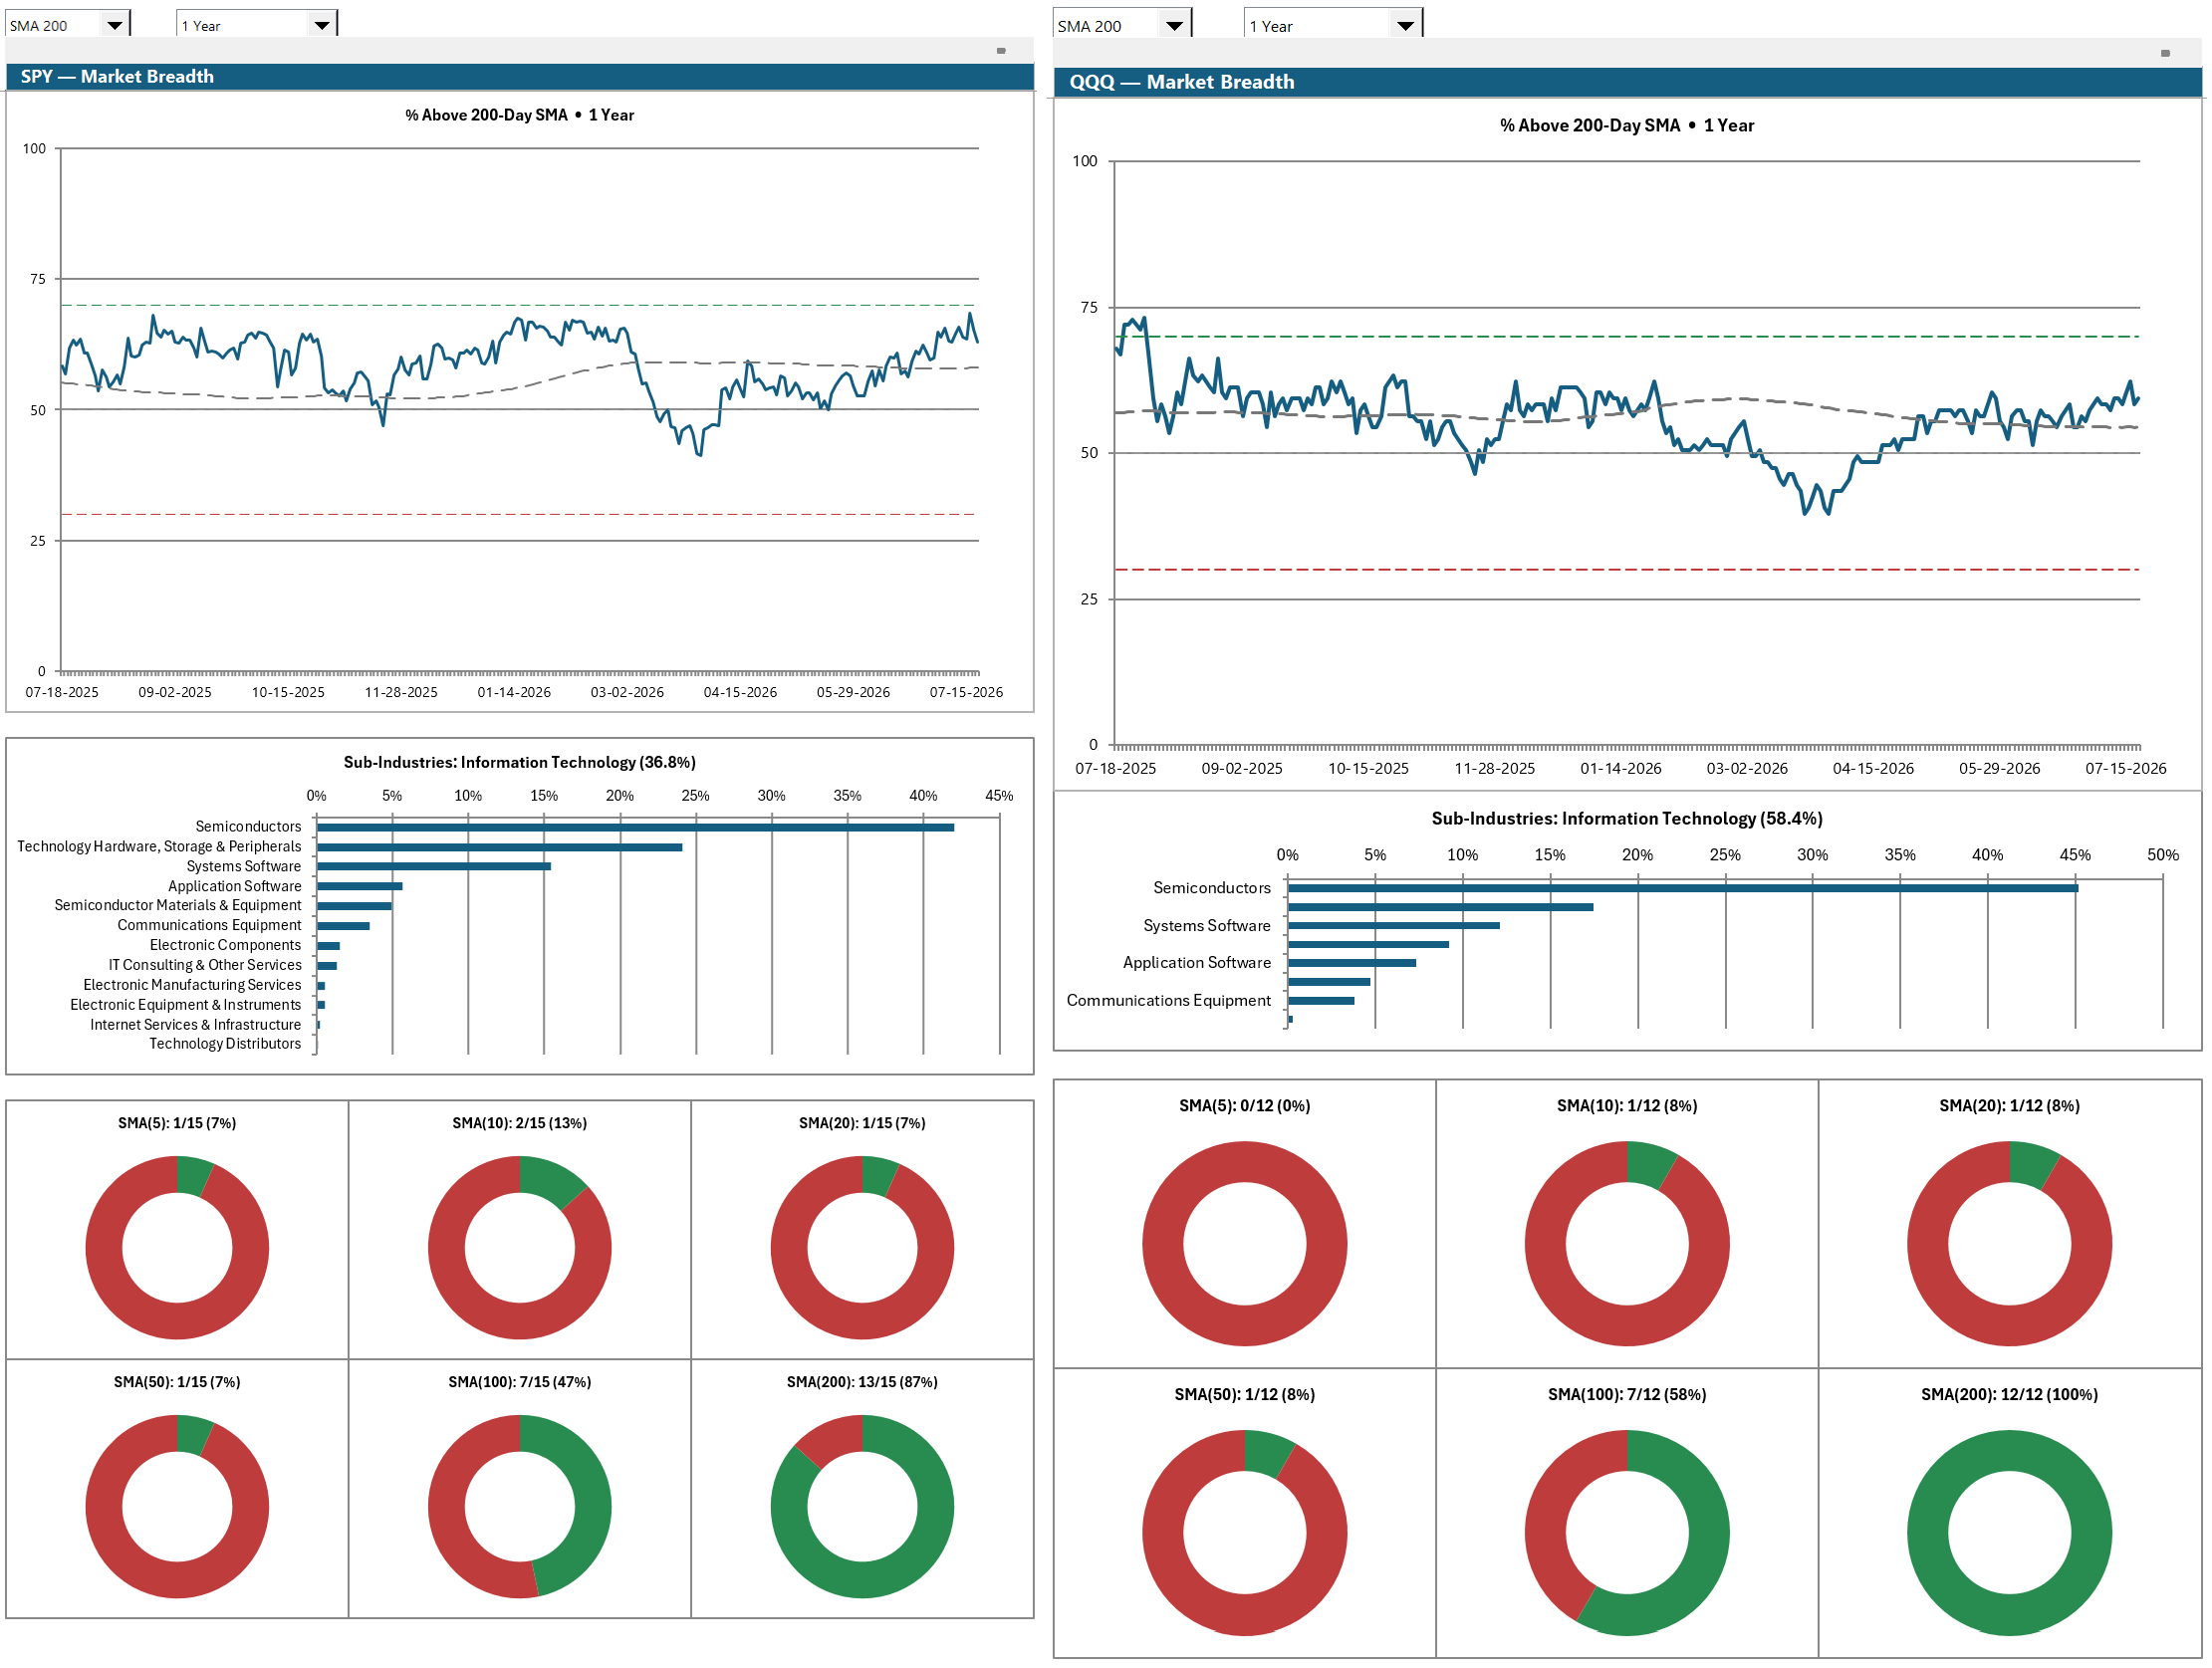This screenshot has height=1668, width=2212.
Task: Open the SMA 200 dropdown above QQQ panel
Action: [1122, 24]
